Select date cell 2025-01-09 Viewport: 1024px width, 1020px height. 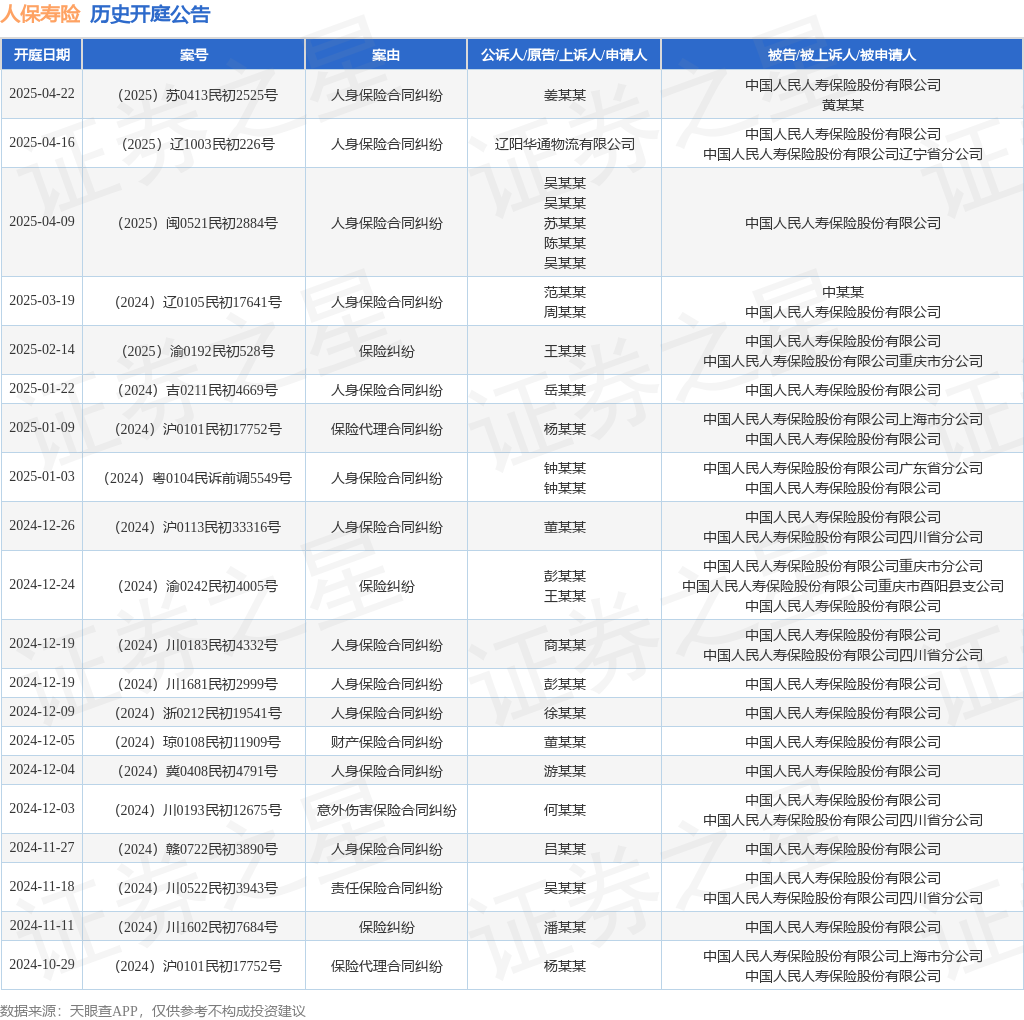pyautogui.click(x=42, y=427)
